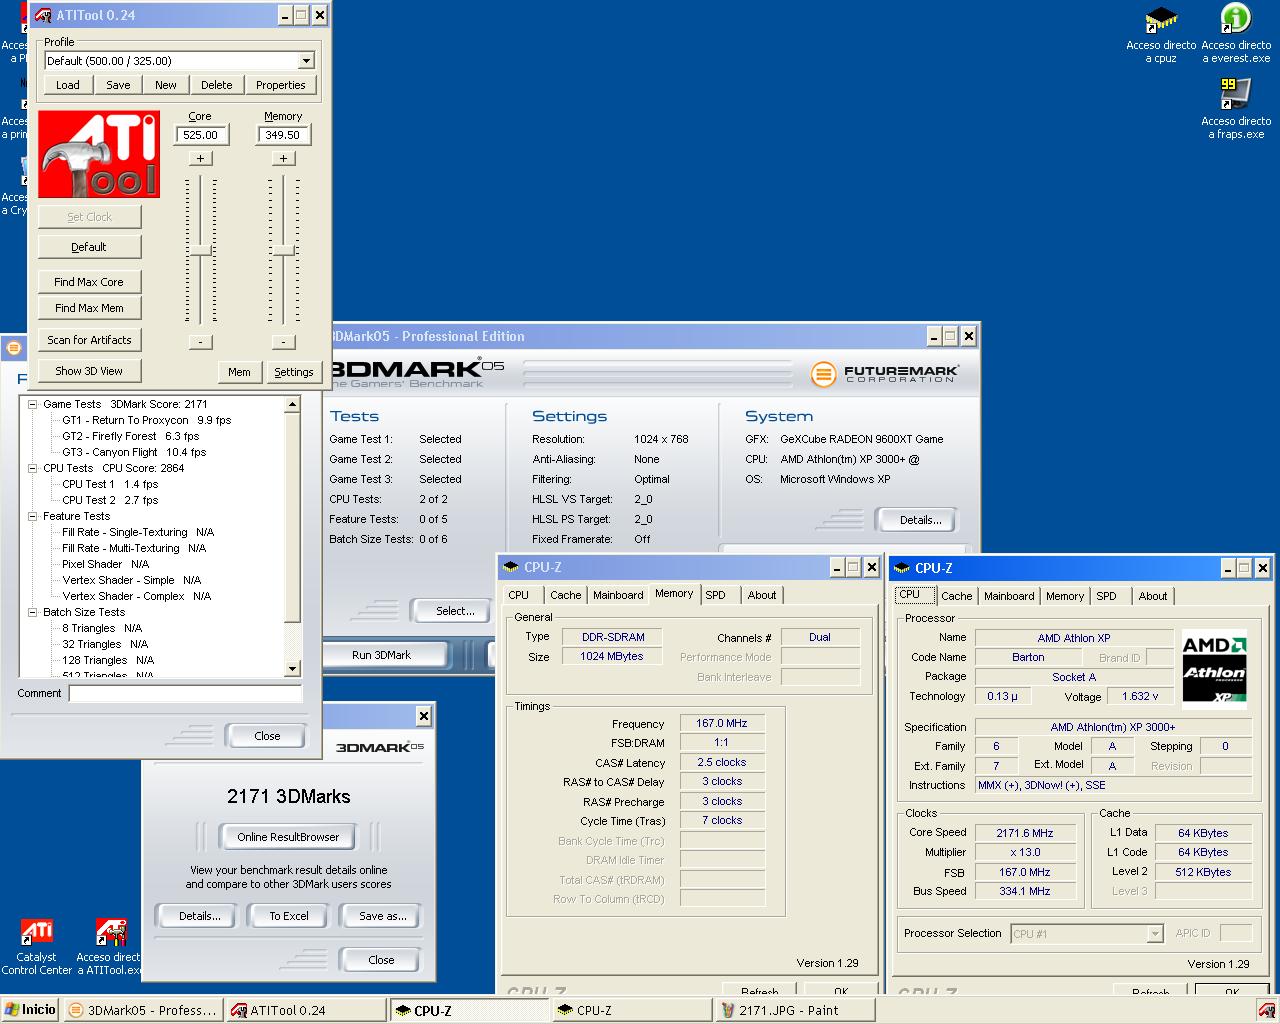Click Show 3D View

click(x=89, y=371)
